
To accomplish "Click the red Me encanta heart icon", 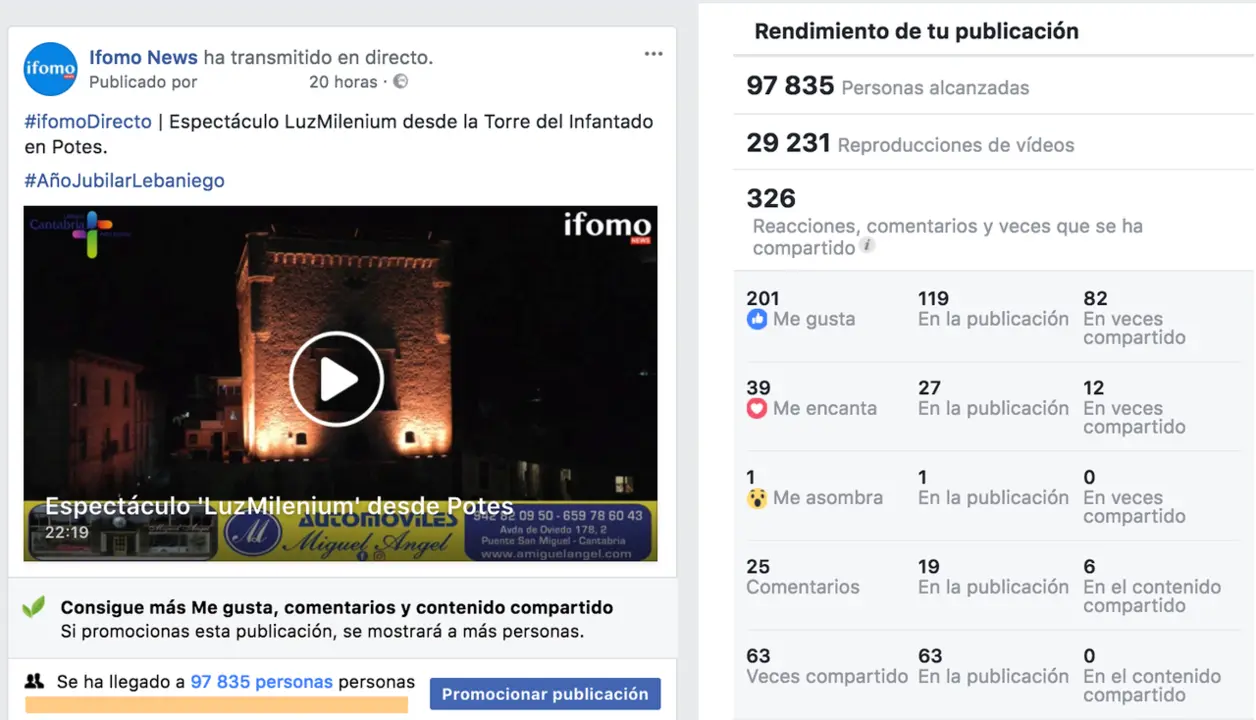I will (x=757, y=409).
